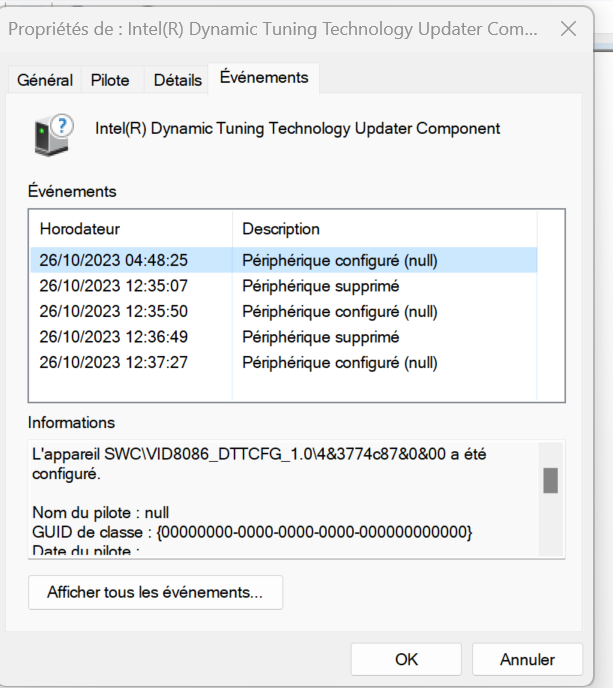Cancel with the Annuler button
613x688 pixels.
tap(527, 660)
